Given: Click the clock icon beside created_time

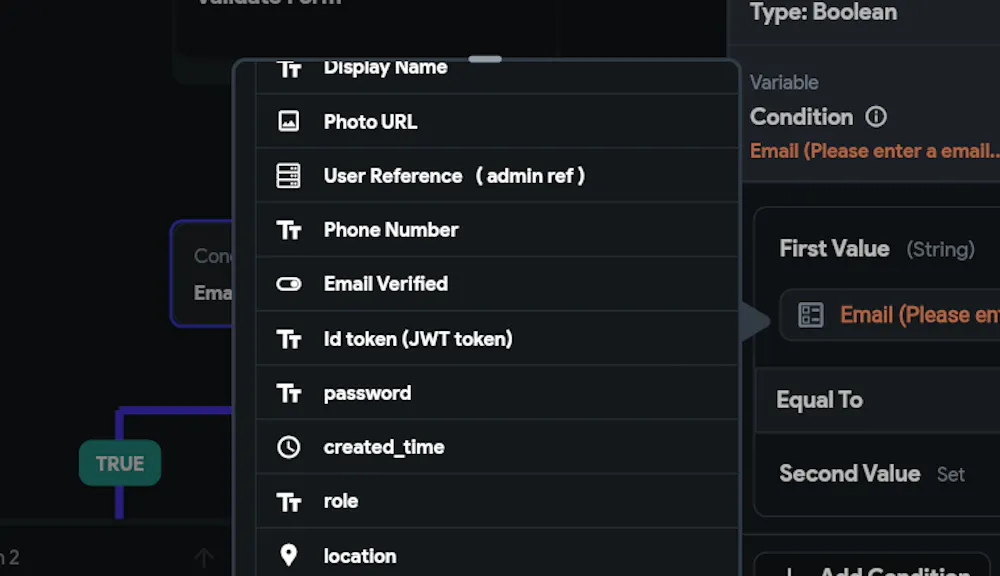Looking at the screenshot, I should (288, 447).
